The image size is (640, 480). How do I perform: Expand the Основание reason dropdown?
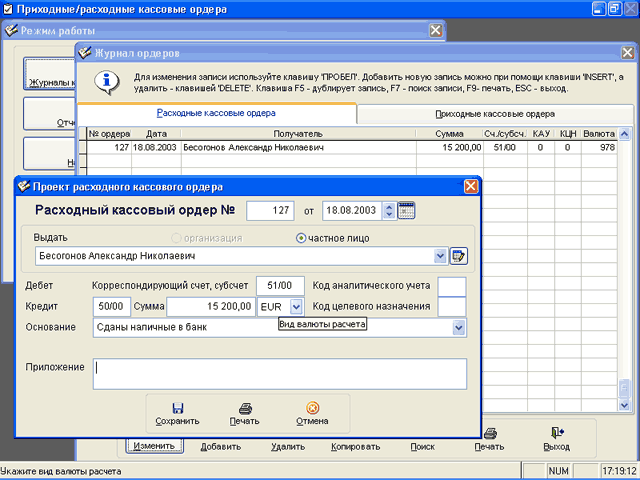[x=458, y=327]
